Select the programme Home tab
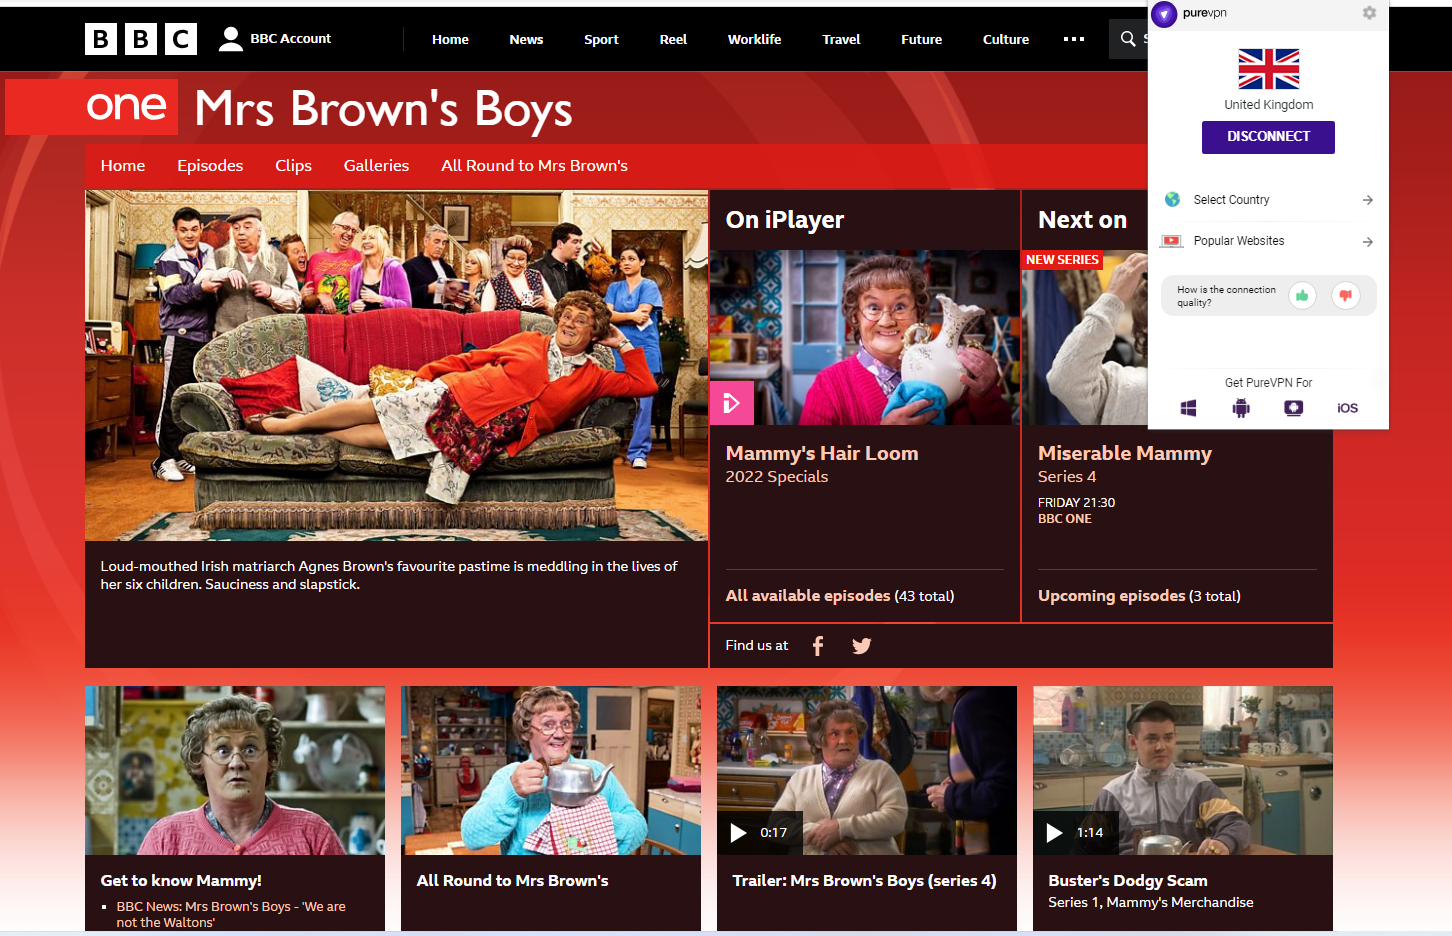 (x=123, y=166)
